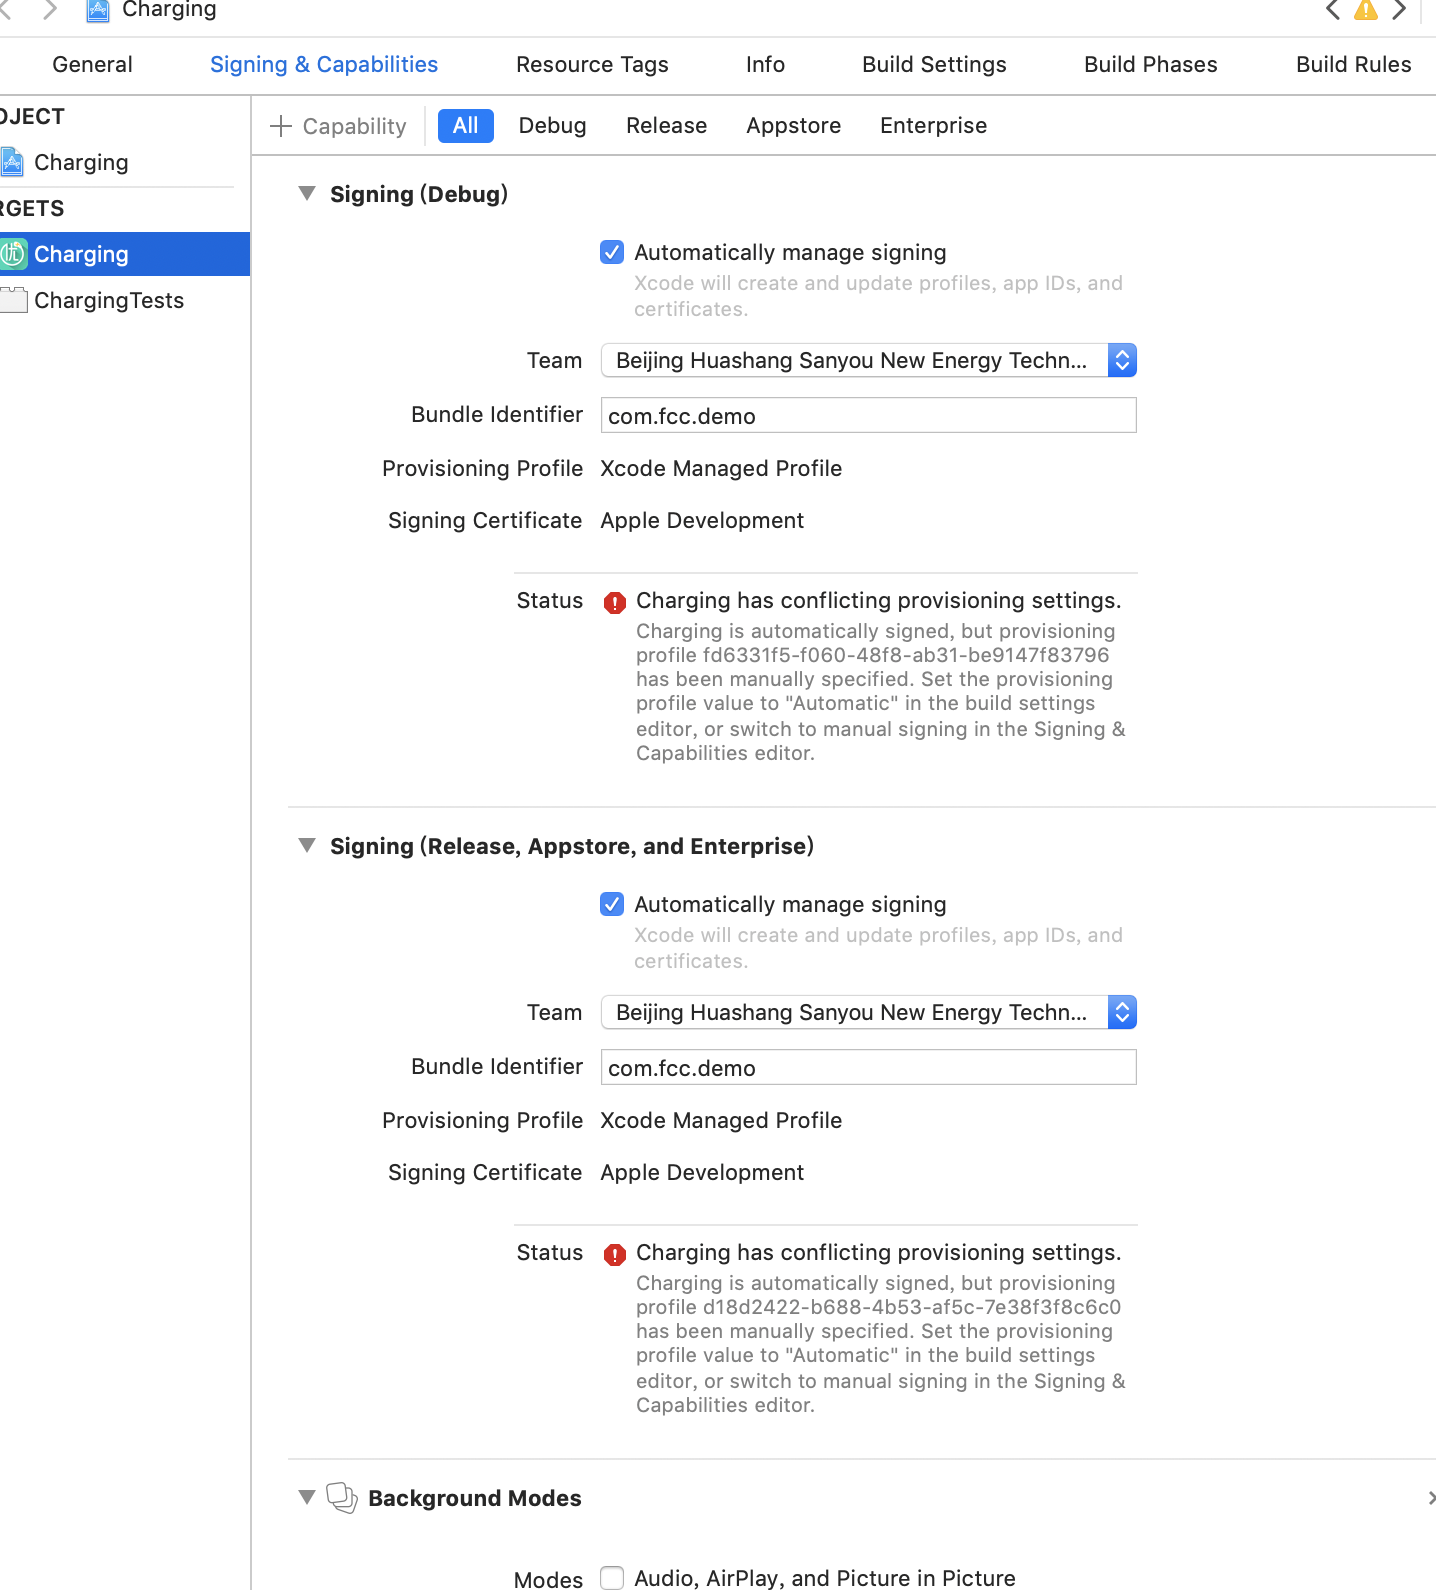The image size is (1436, 1590).
Task: Filter by Appstore configuration
Action: [793, 126]
